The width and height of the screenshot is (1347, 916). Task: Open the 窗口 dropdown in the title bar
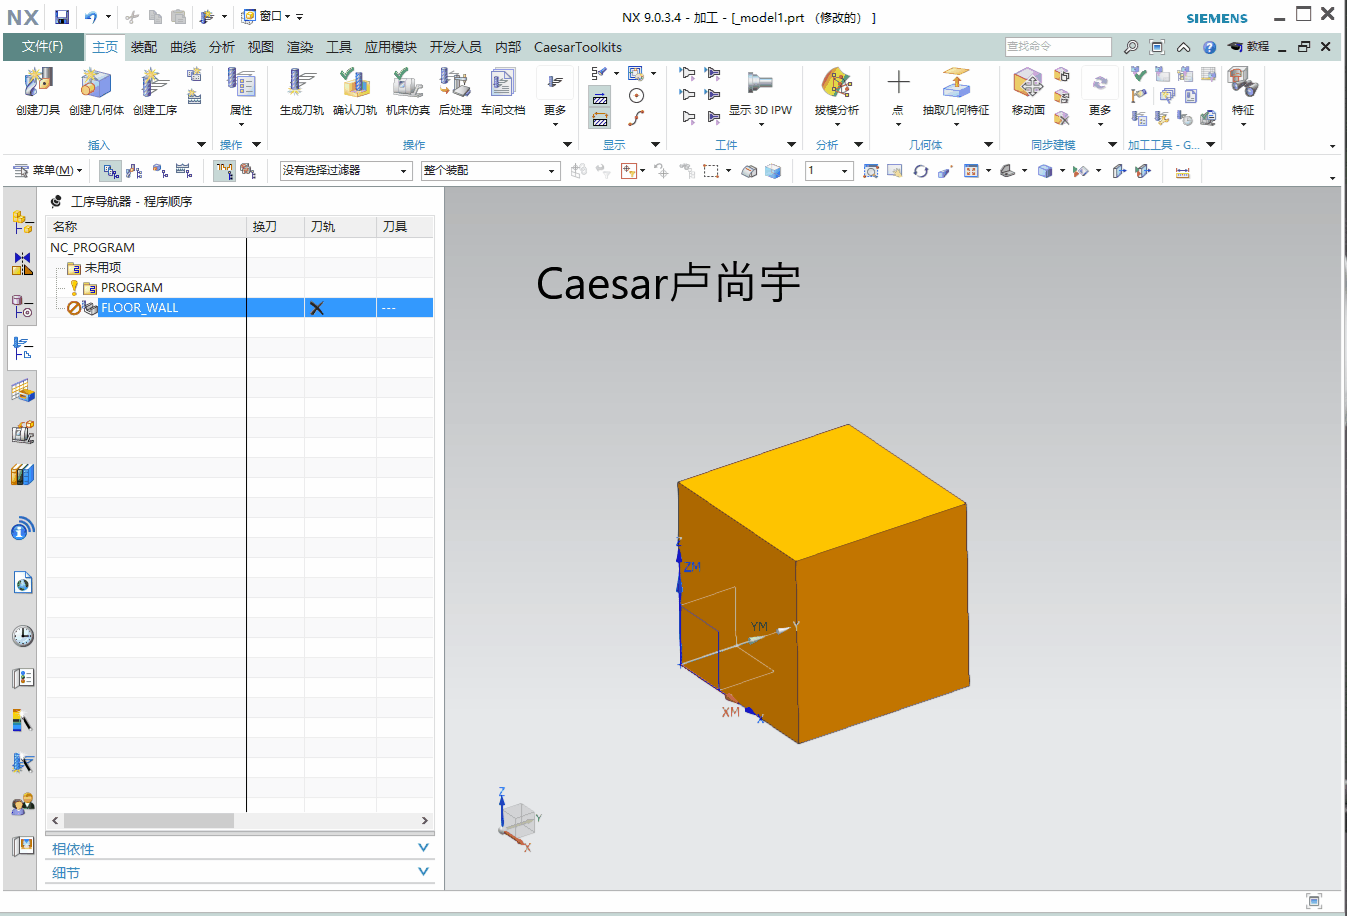pyautogui.click(x=266, y=17)
